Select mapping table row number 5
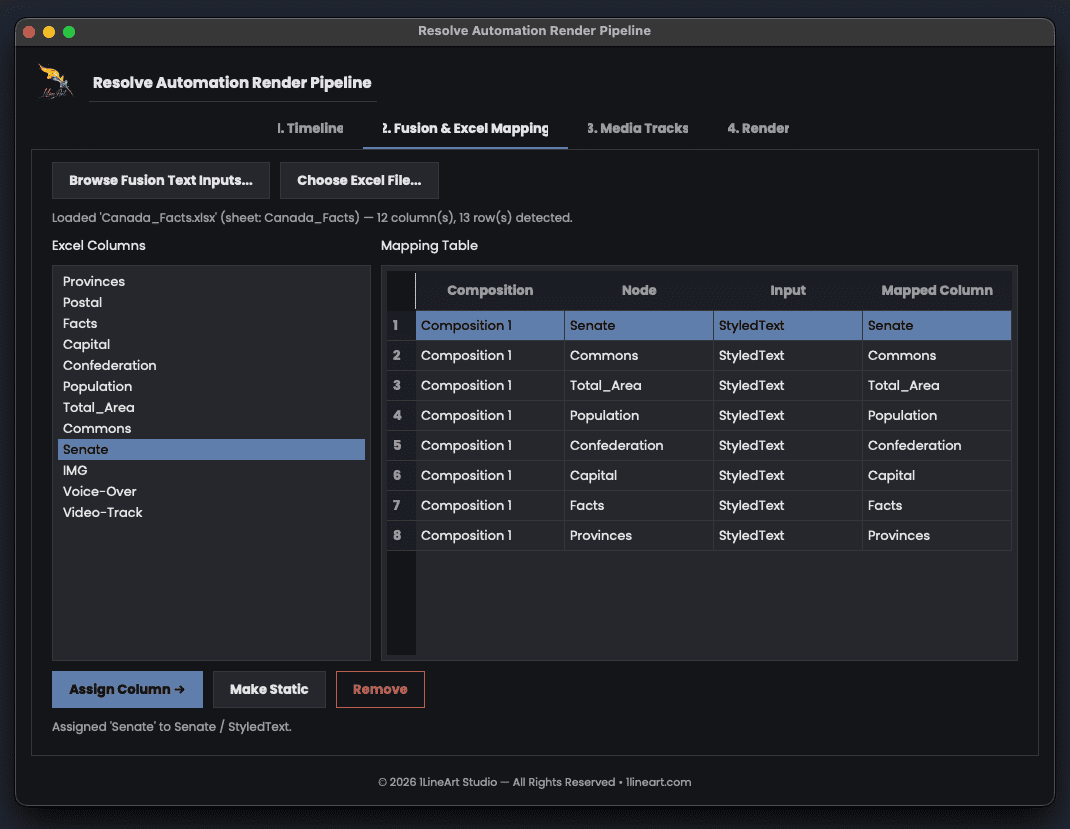Screen dimensions: 1070x829 401,446
